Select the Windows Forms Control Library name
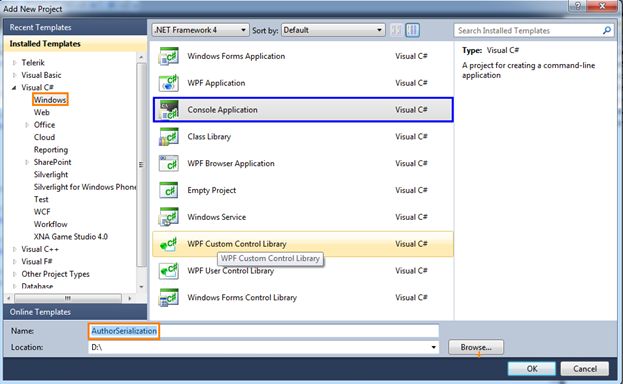The height and width of the screenshot is (384, 623). click(242, 297)
